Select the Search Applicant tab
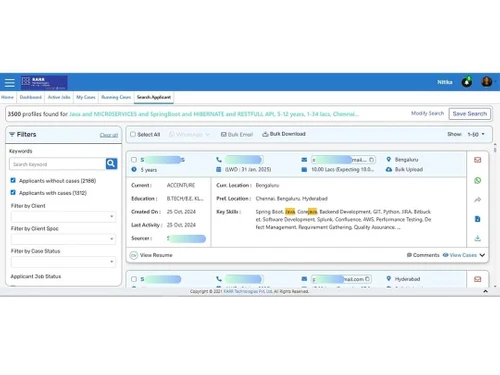 [154, 97]
